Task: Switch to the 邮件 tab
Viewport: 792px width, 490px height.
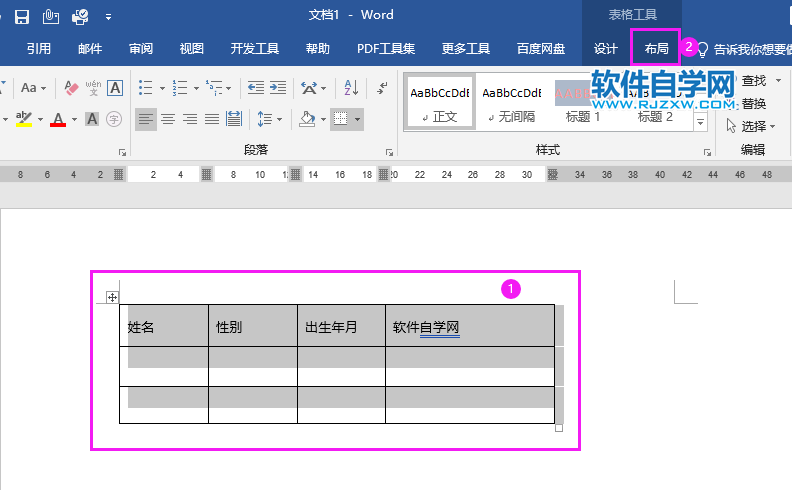Action: (x=90, y=48)
